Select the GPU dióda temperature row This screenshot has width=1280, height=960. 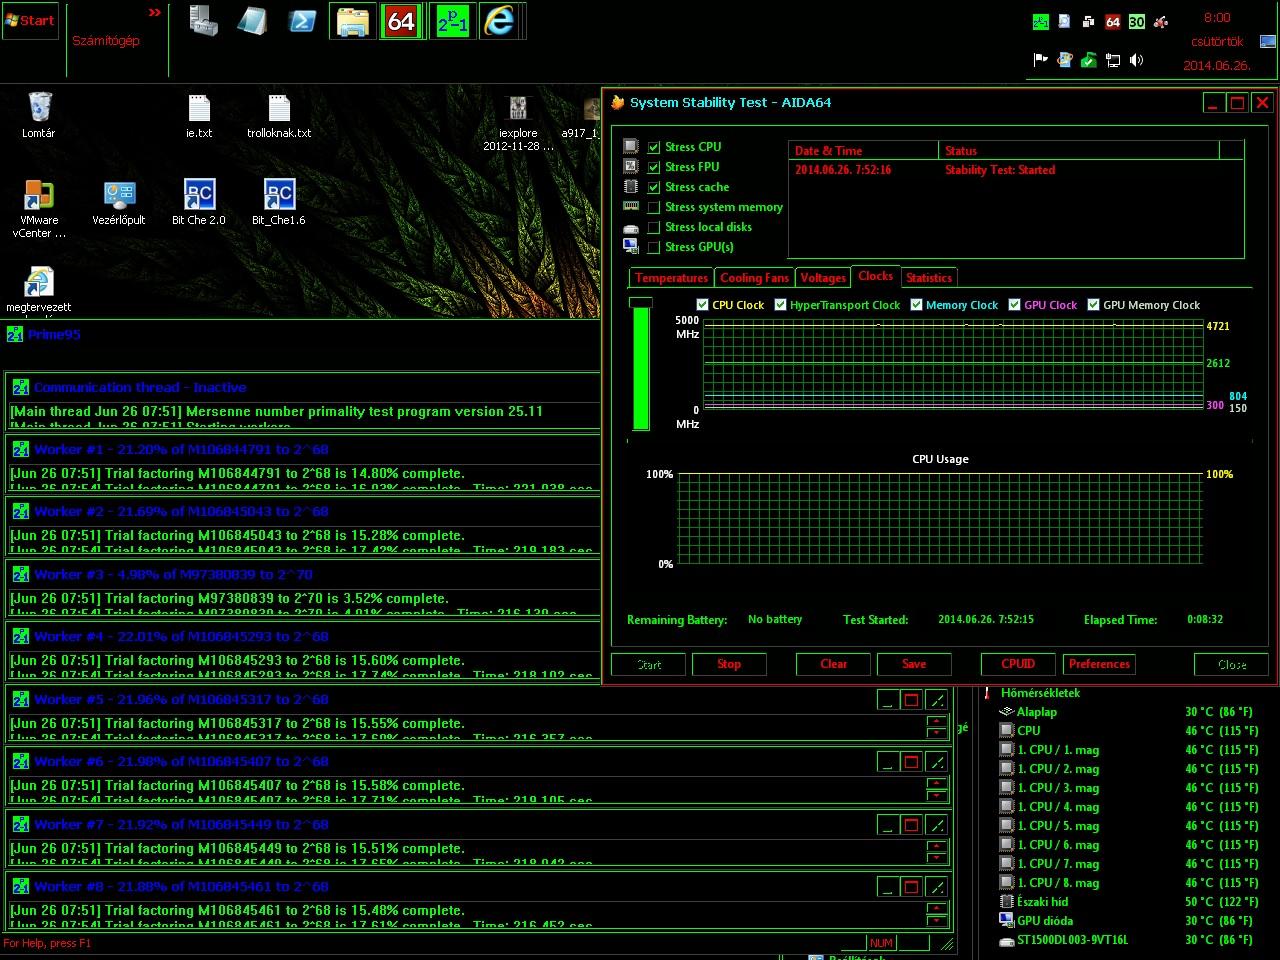click(1125, 921)
